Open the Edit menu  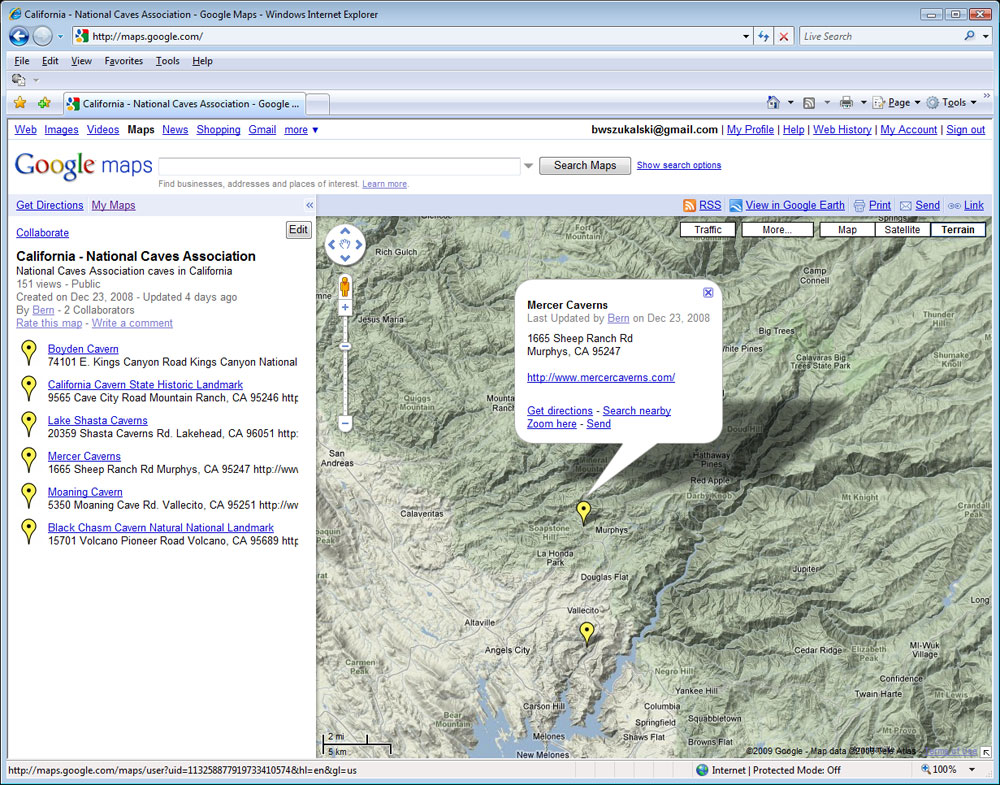coord(50,61)
